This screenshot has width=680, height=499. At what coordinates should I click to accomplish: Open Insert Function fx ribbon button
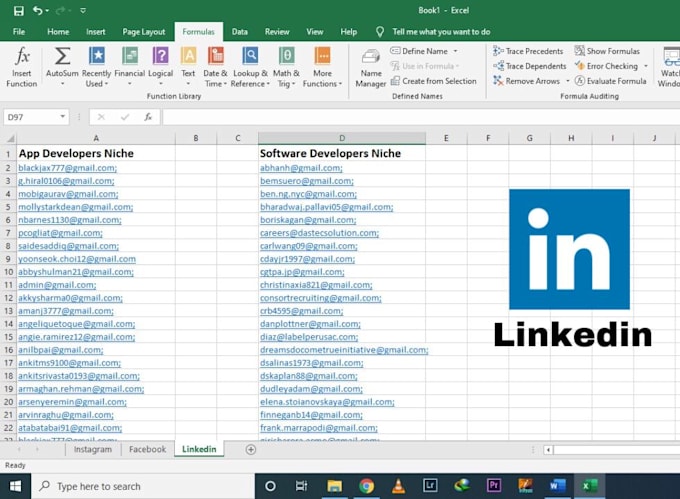(22, 67)
